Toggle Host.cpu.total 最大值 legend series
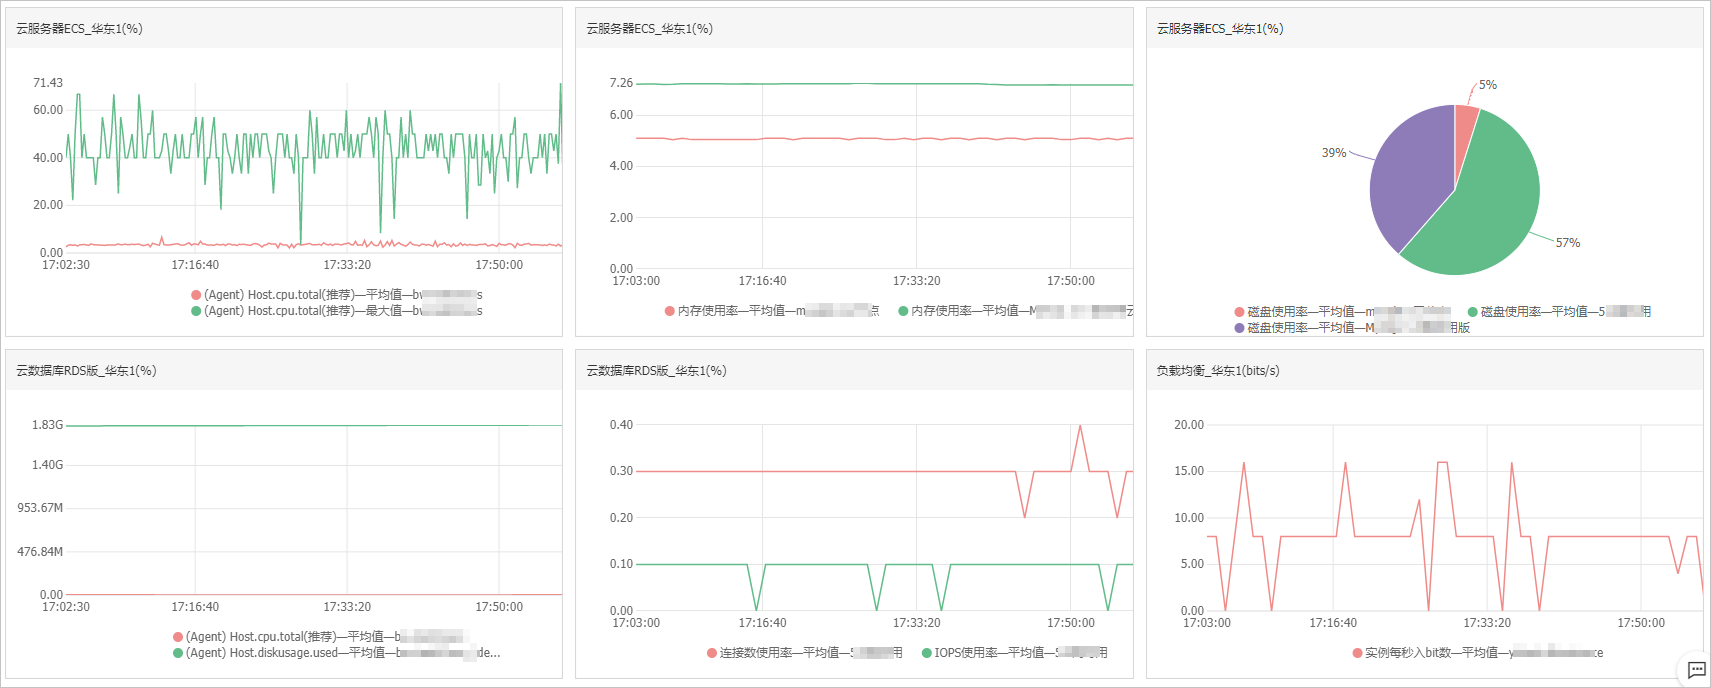 point(337,311)
